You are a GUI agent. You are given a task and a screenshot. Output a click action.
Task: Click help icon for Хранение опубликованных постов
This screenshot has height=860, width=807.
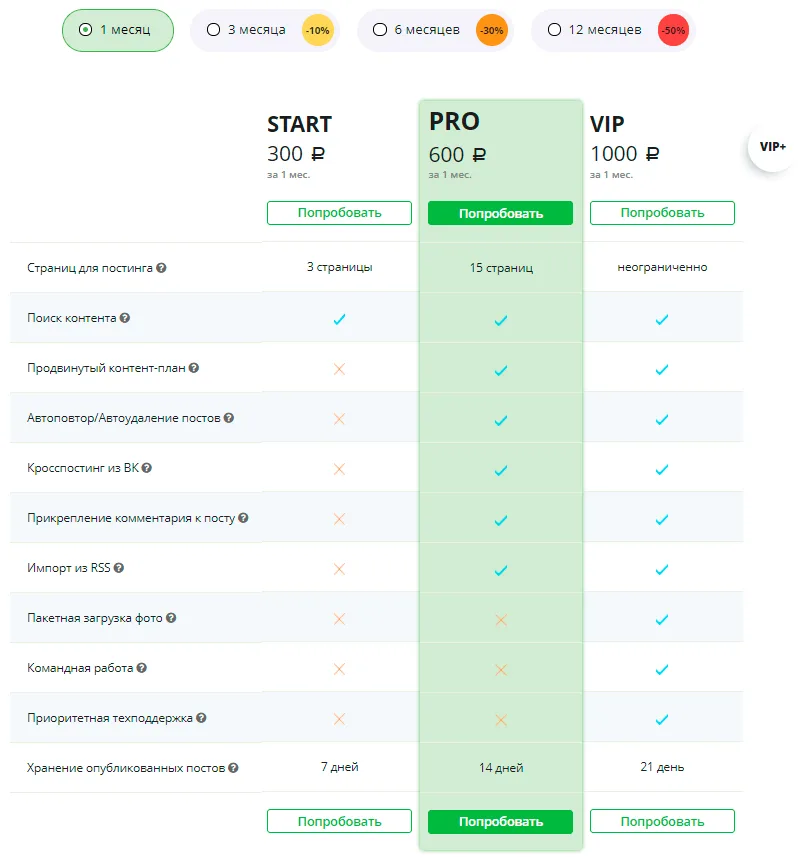point(233,768)
